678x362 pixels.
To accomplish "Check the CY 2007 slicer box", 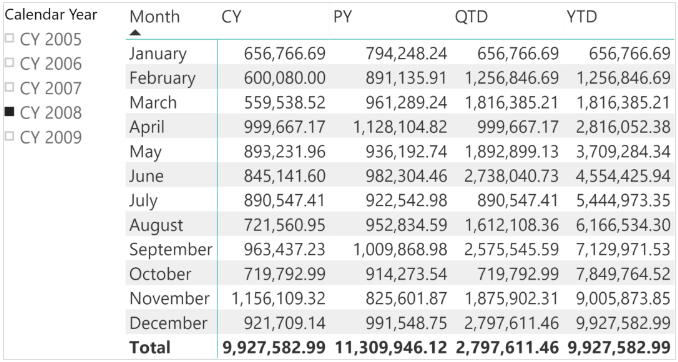I will pos(9,88).
